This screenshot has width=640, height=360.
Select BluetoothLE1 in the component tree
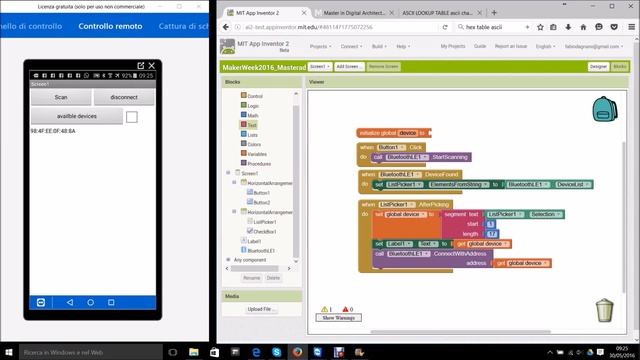pyautogui.click(x=258, y=251)
